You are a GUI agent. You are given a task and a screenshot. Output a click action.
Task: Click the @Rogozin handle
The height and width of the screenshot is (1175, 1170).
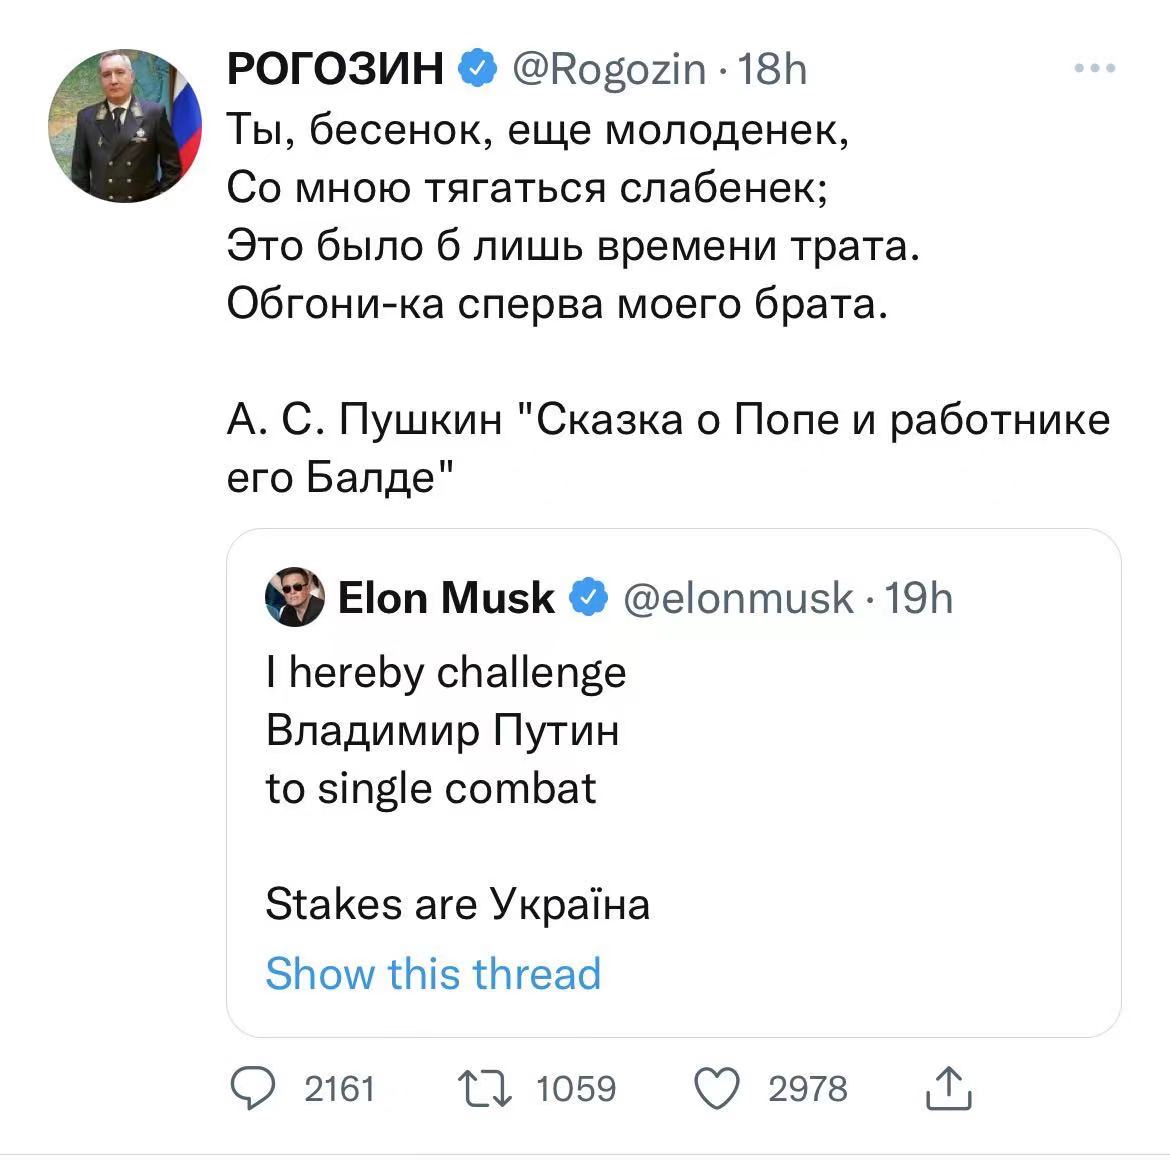611,67
